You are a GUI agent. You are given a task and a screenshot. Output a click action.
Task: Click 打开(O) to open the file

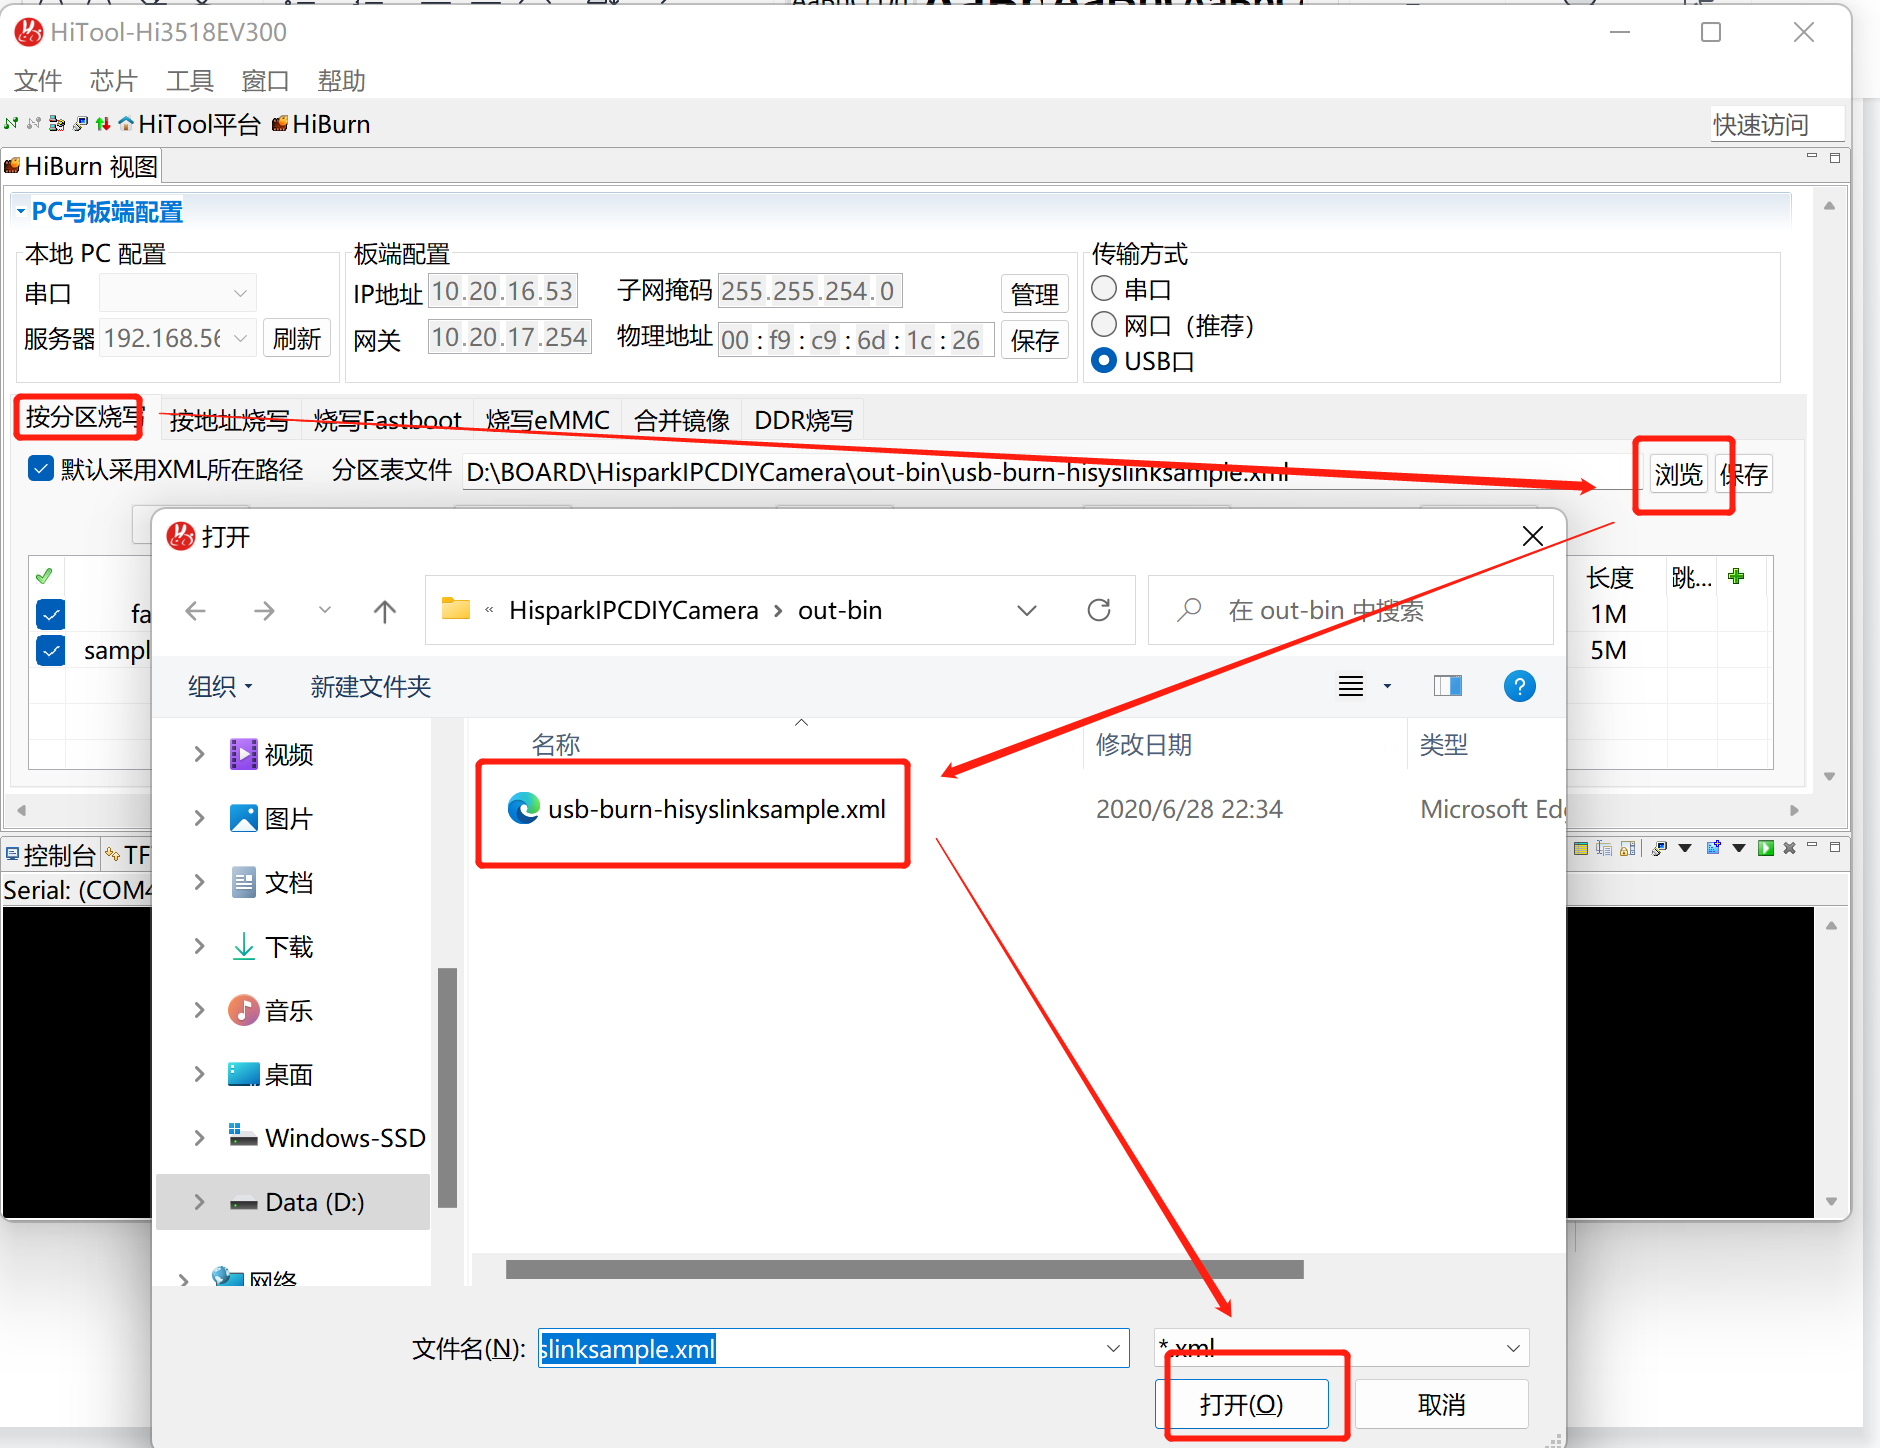(x=1241, y=1404)
